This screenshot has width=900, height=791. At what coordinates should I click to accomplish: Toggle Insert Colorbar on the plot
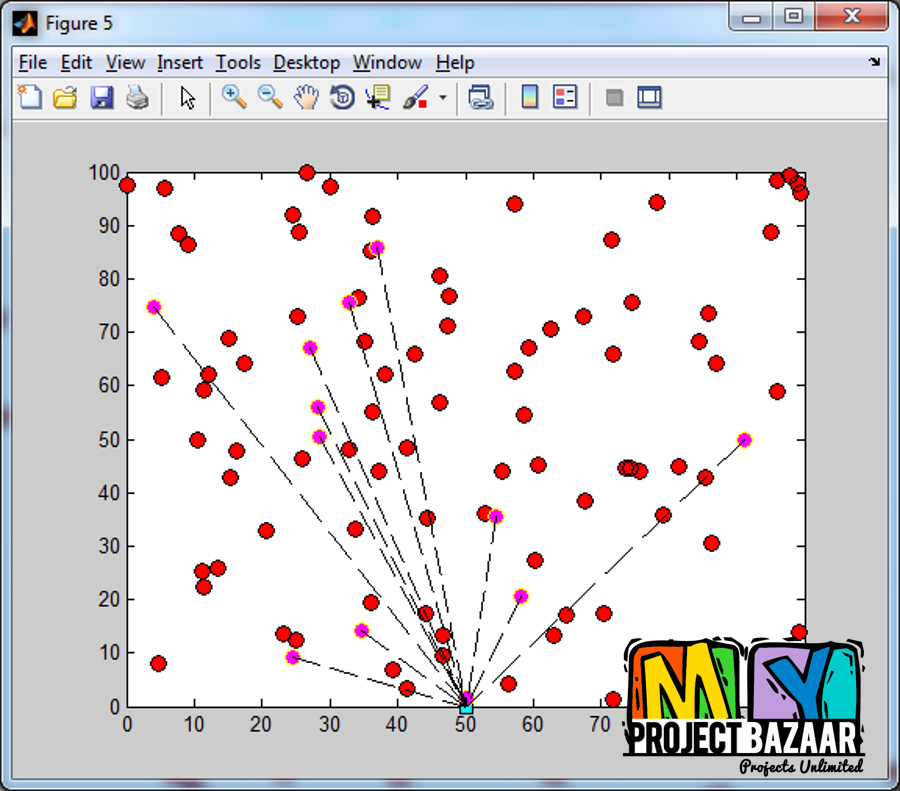530,97
